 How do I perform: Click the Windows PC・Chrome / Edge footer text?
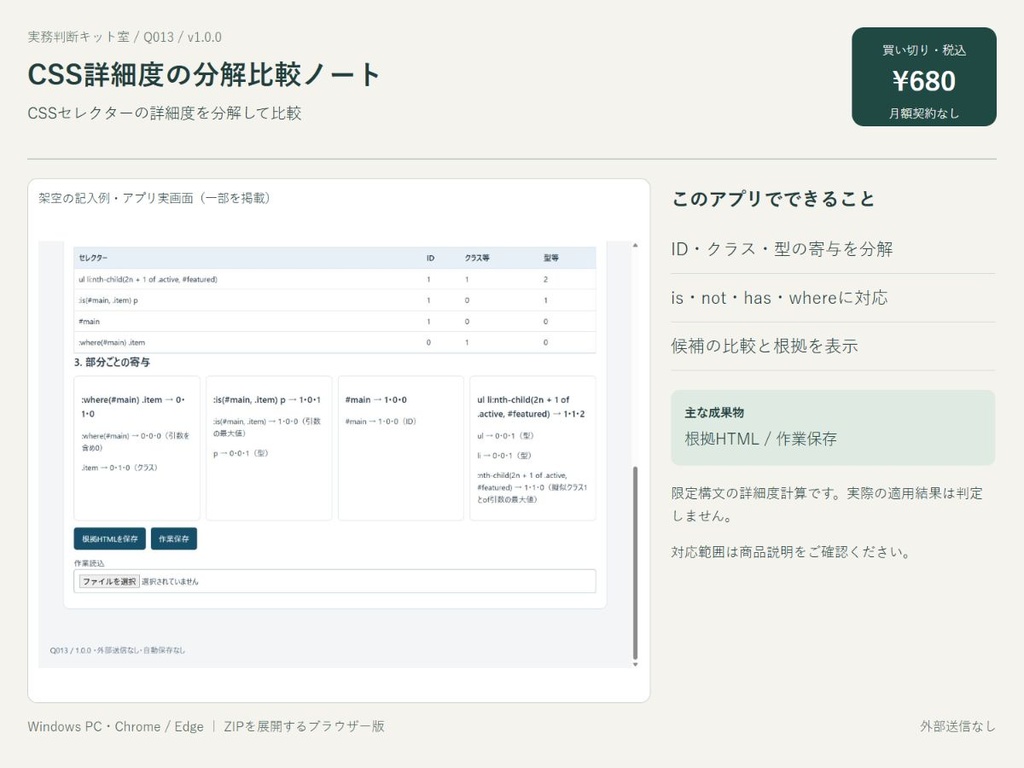[x=116, y=726]
